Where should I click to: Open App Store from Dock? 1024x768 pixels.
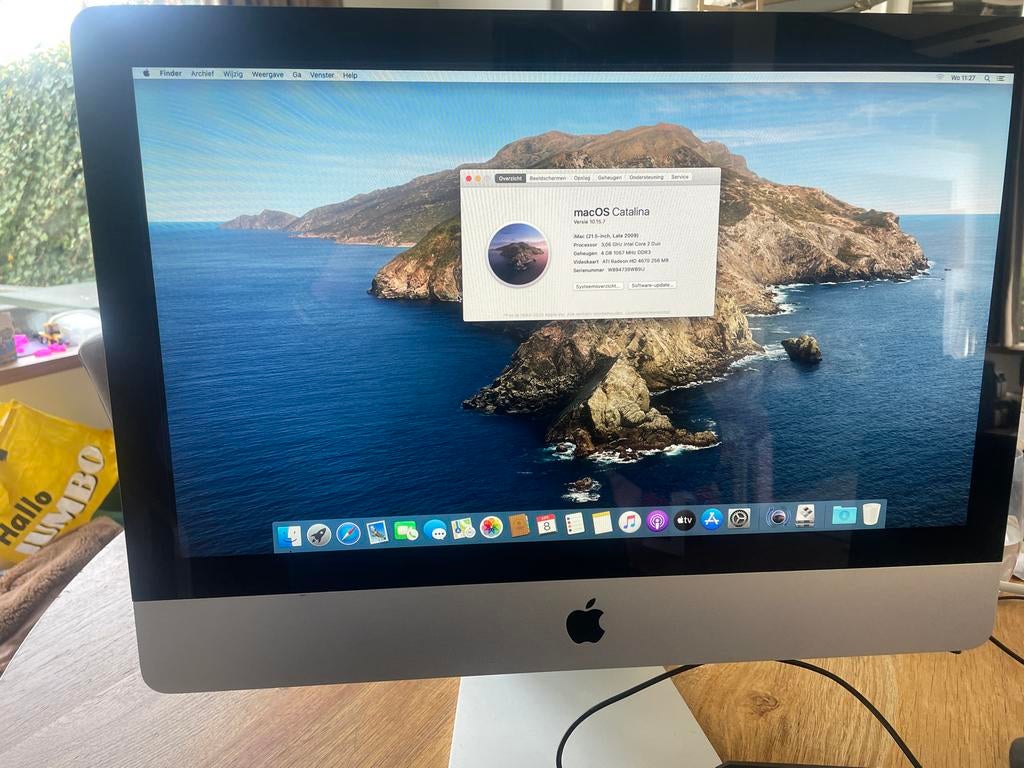(712, 519)
